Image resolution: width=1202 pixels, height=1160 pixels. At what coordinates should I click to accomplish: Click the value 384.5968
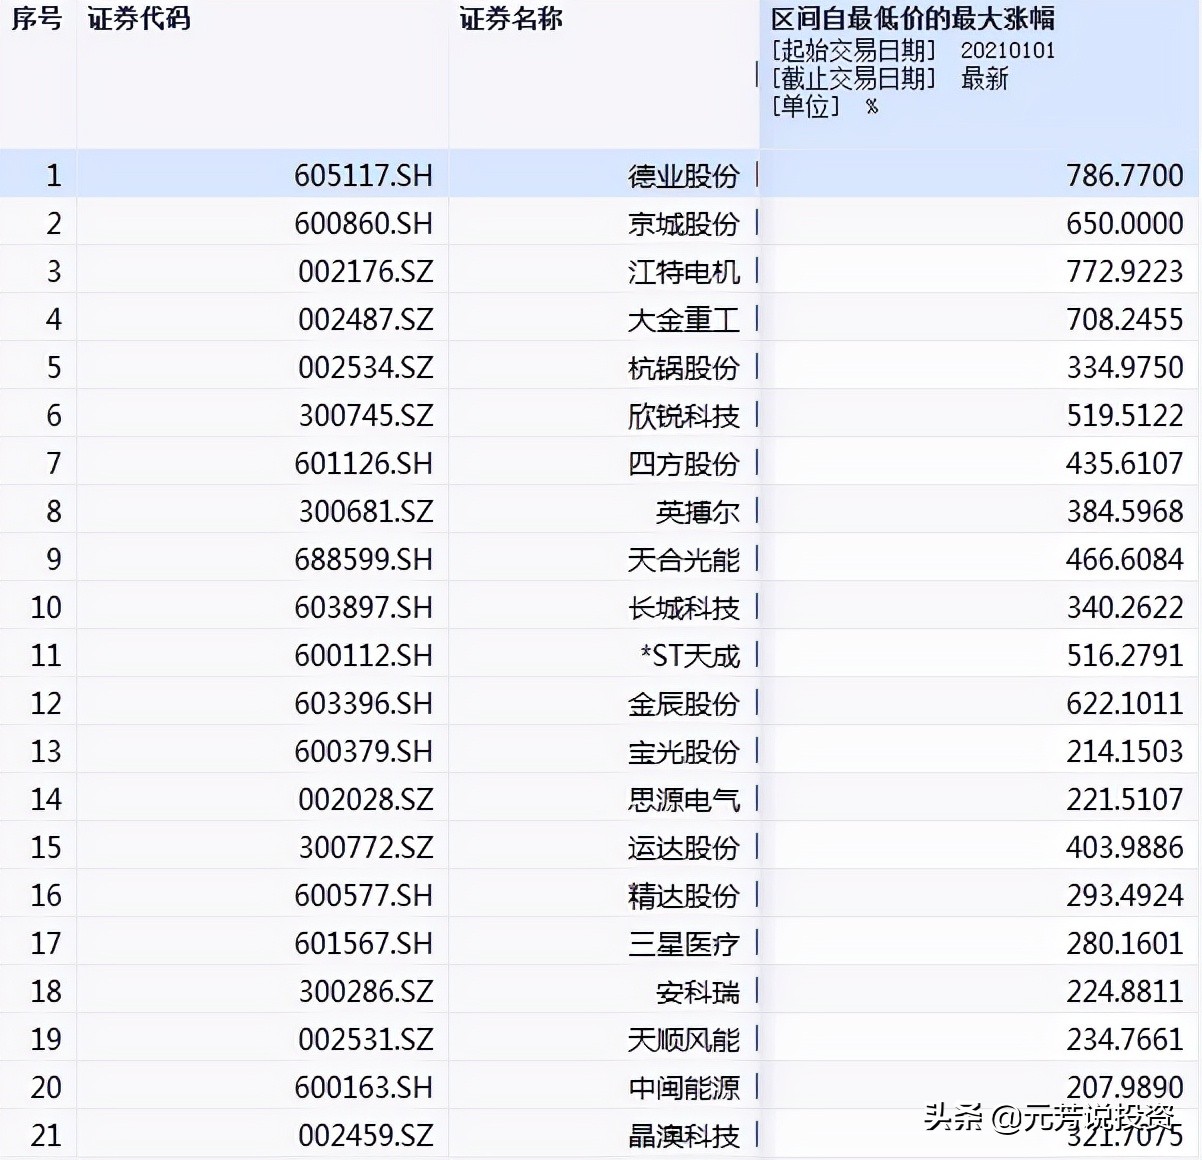point(1125,512)
